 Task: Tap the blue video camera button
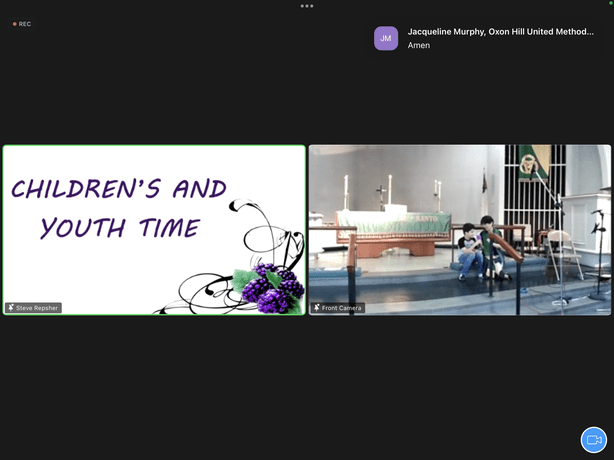594,440
